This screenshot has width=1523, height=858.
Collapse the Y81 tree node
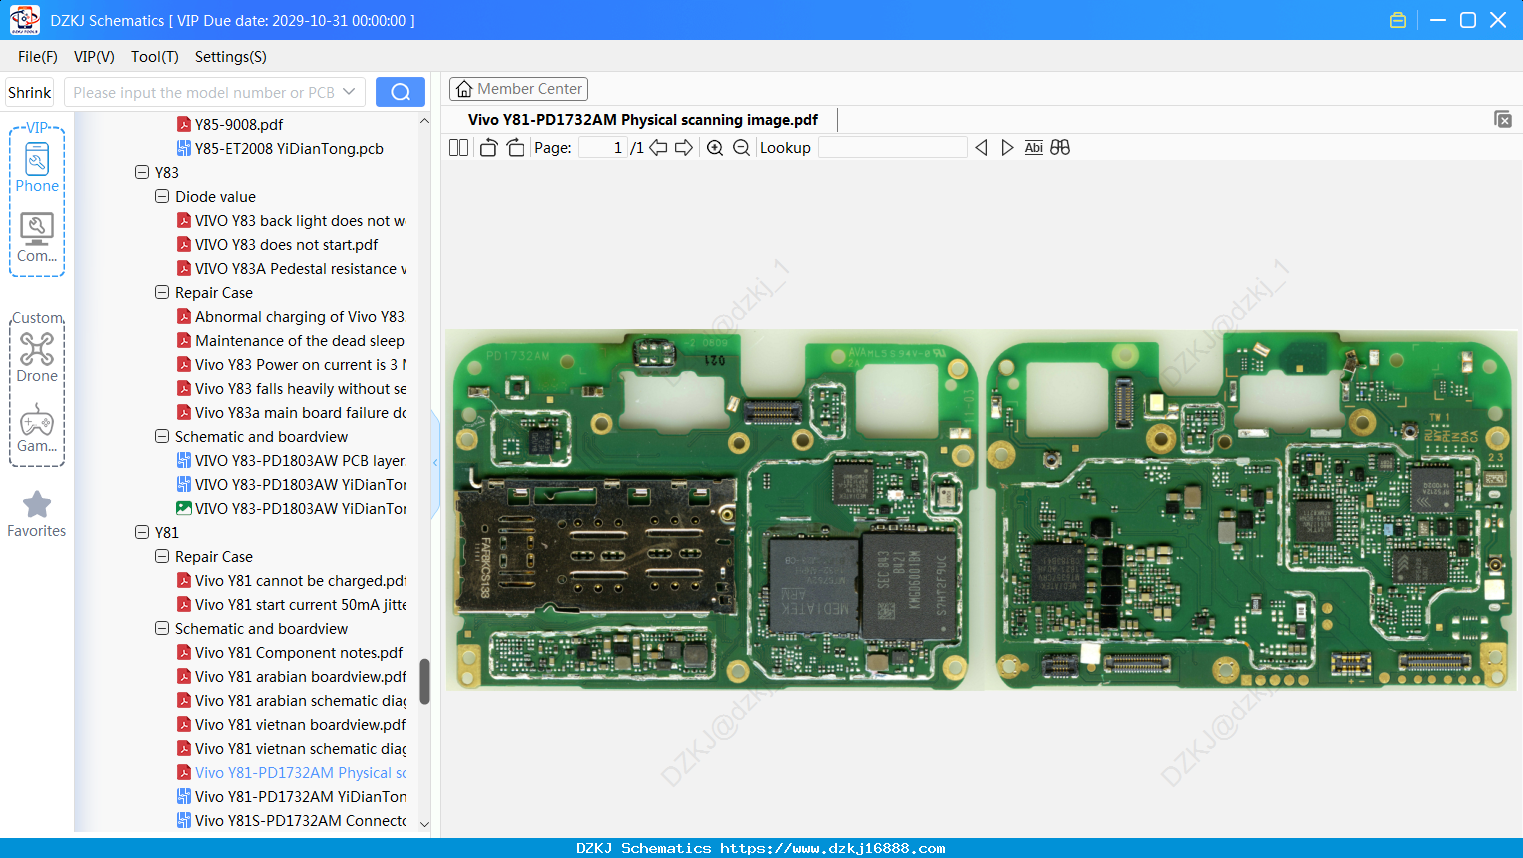(x=142, y=532)
